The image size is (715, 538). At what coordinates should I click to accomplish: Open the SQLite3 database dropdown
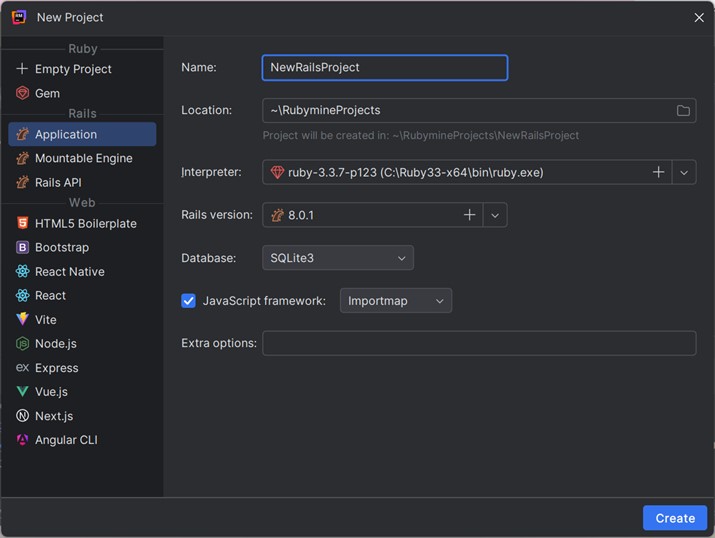337,258
